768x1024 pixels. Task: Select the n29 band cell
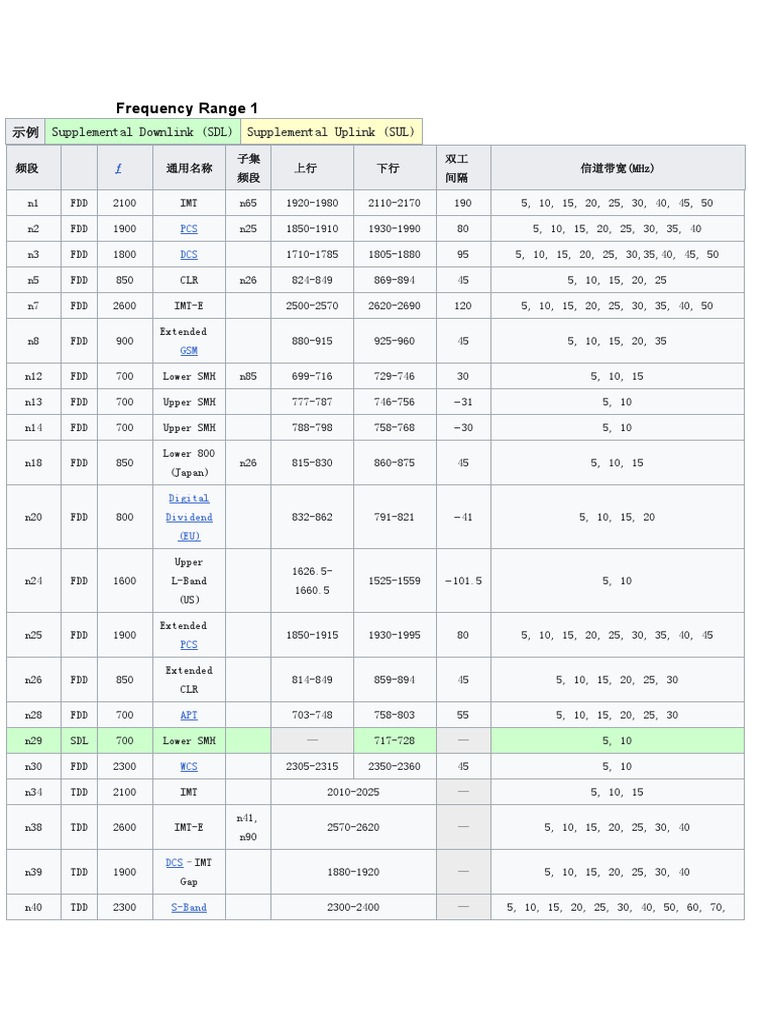pos(33,741)
